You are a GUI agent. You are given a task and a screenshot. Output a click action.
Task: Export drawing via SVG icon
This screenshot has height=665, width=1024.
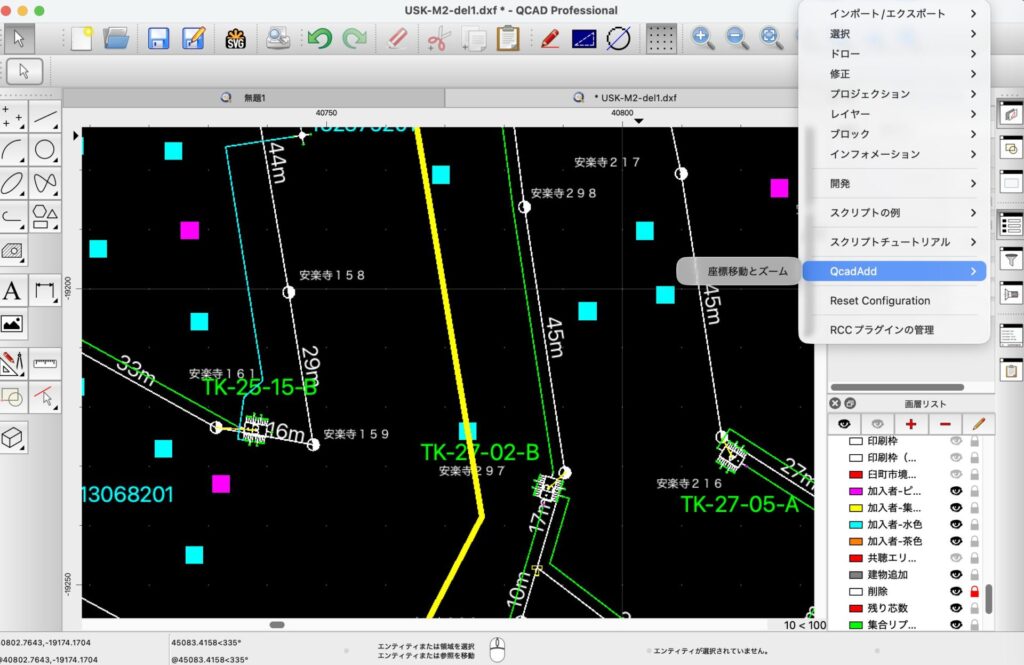pos(235,39)
